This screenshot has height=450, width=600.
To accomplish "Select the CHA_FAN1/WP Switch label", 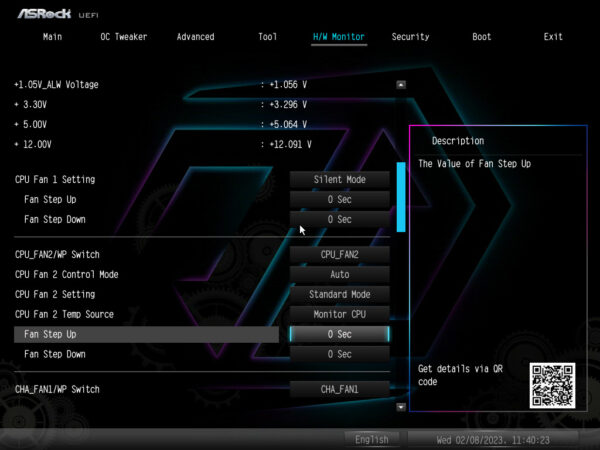I will click(x=57, y=389).
